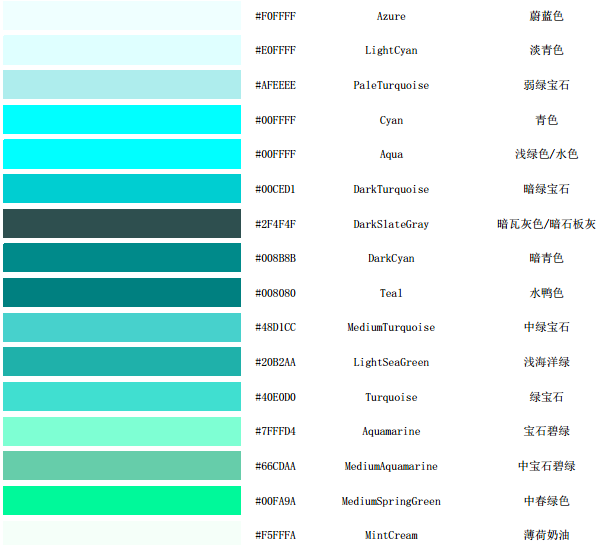
Task: Click the Chinese name 蔚蓝色
Action: [546, 16]
